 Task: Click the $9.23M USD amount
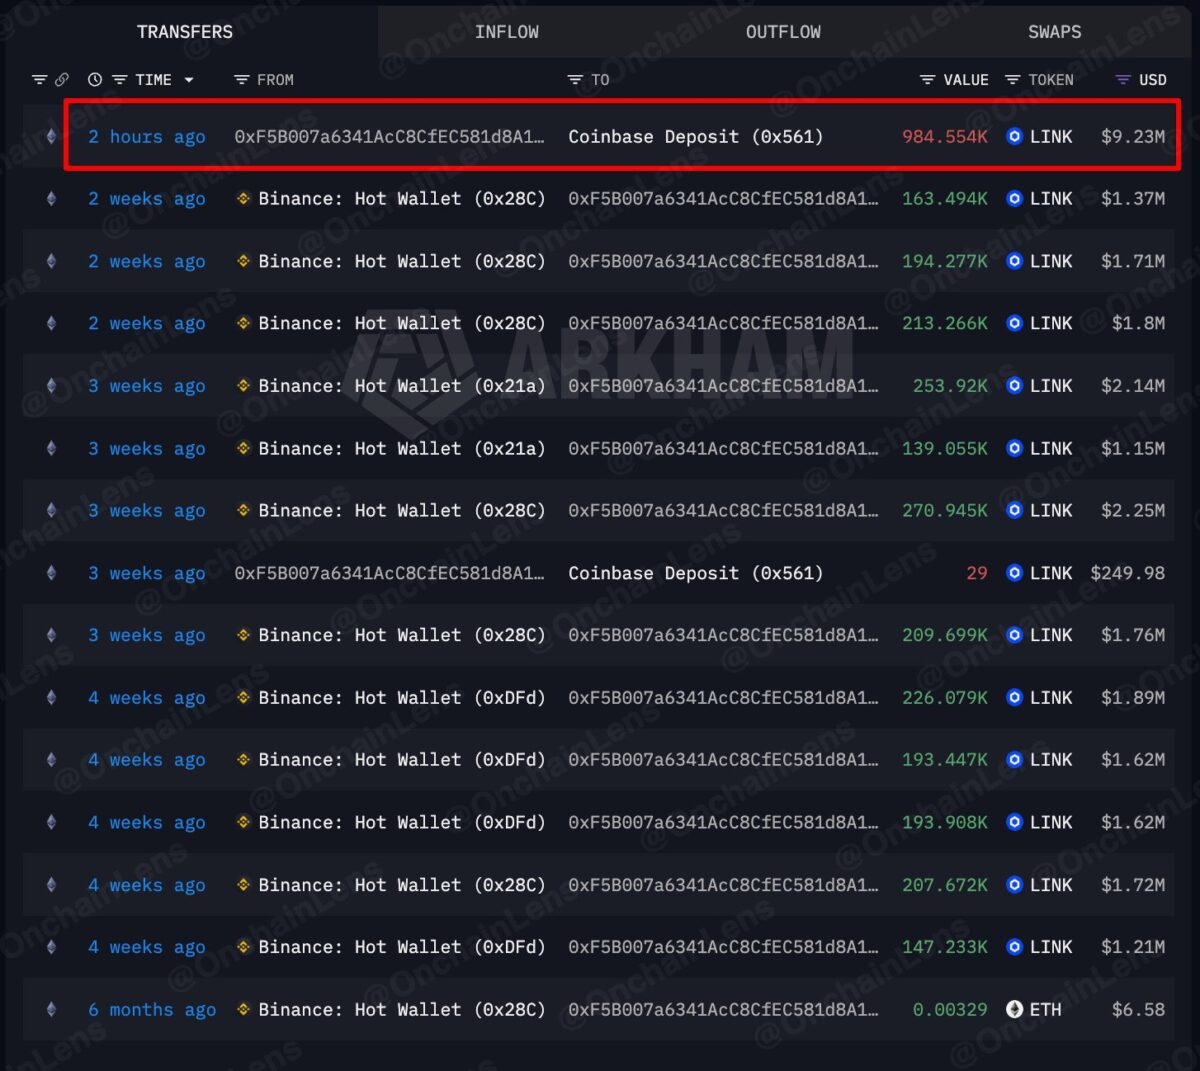point(1133,137)
